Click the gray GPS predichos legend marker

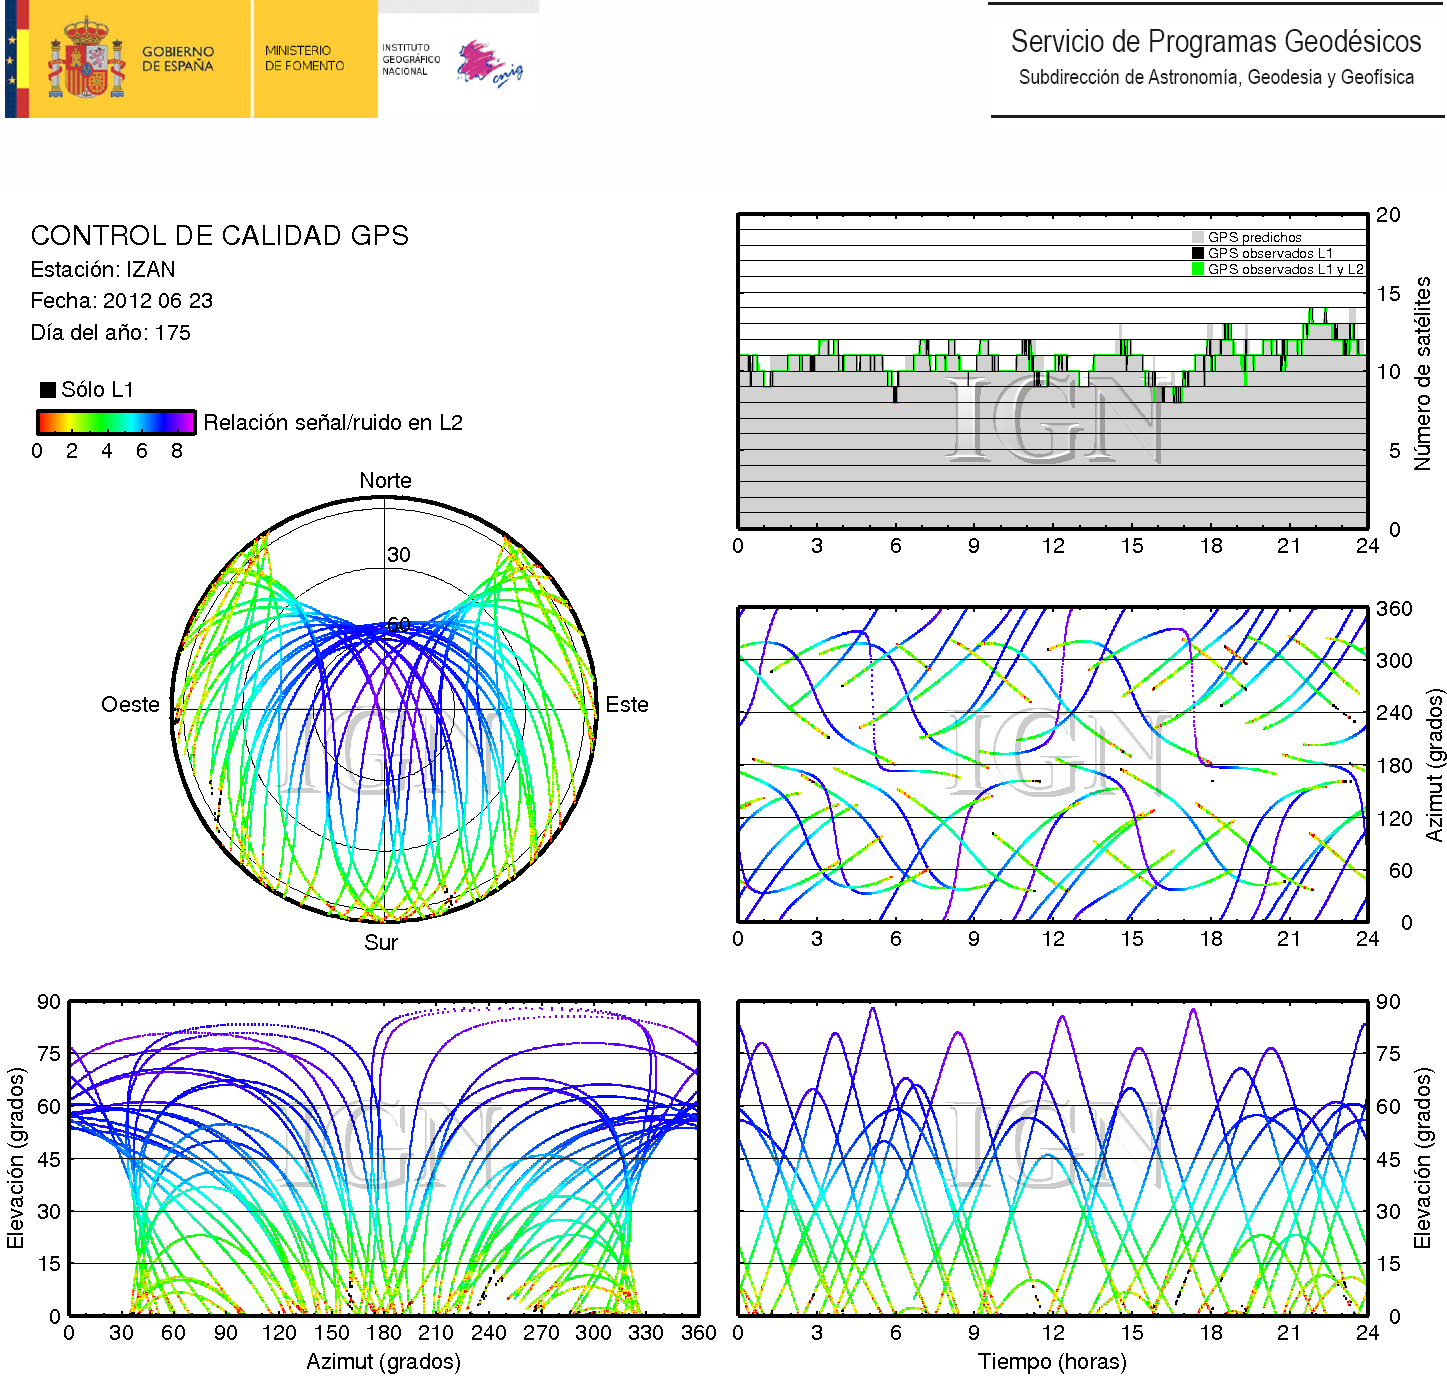1197,238
